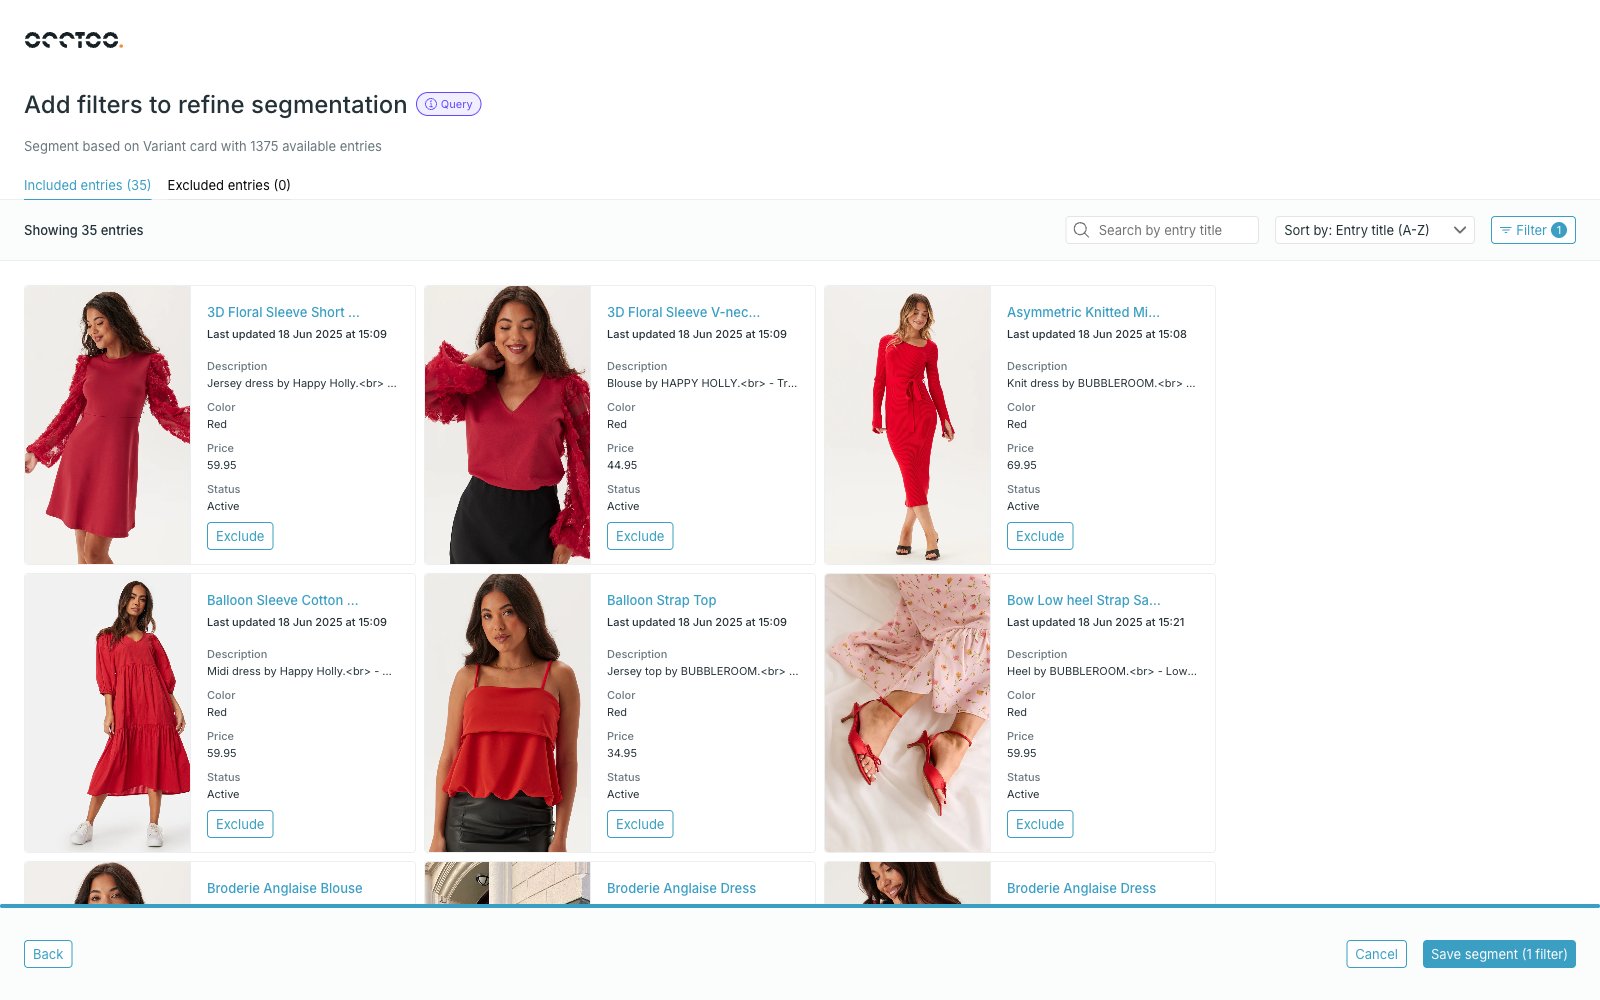Click the Balloon Strap Top photo
1600x1000 pixels.
tap(508, 713)
